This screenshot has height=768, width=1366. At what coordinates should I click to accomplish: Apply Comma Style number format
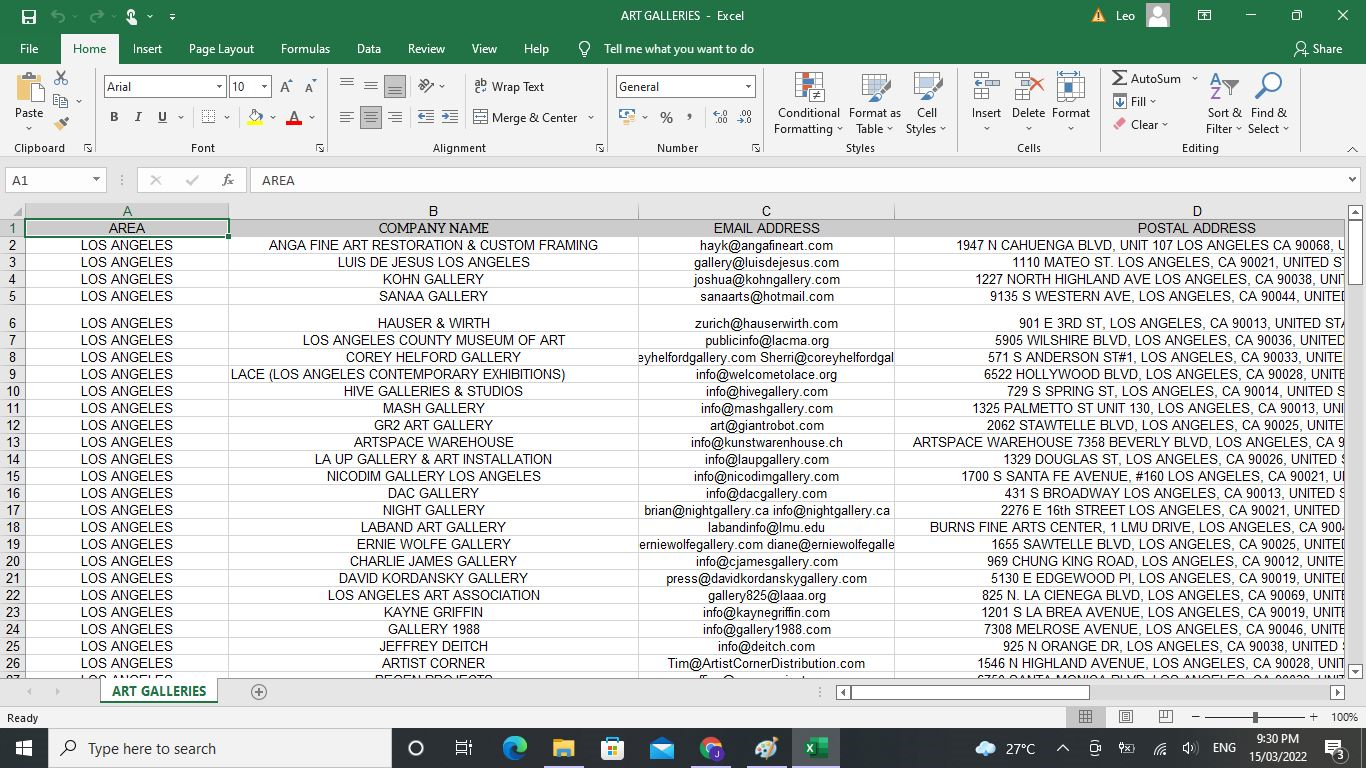[x=691, y=117]
